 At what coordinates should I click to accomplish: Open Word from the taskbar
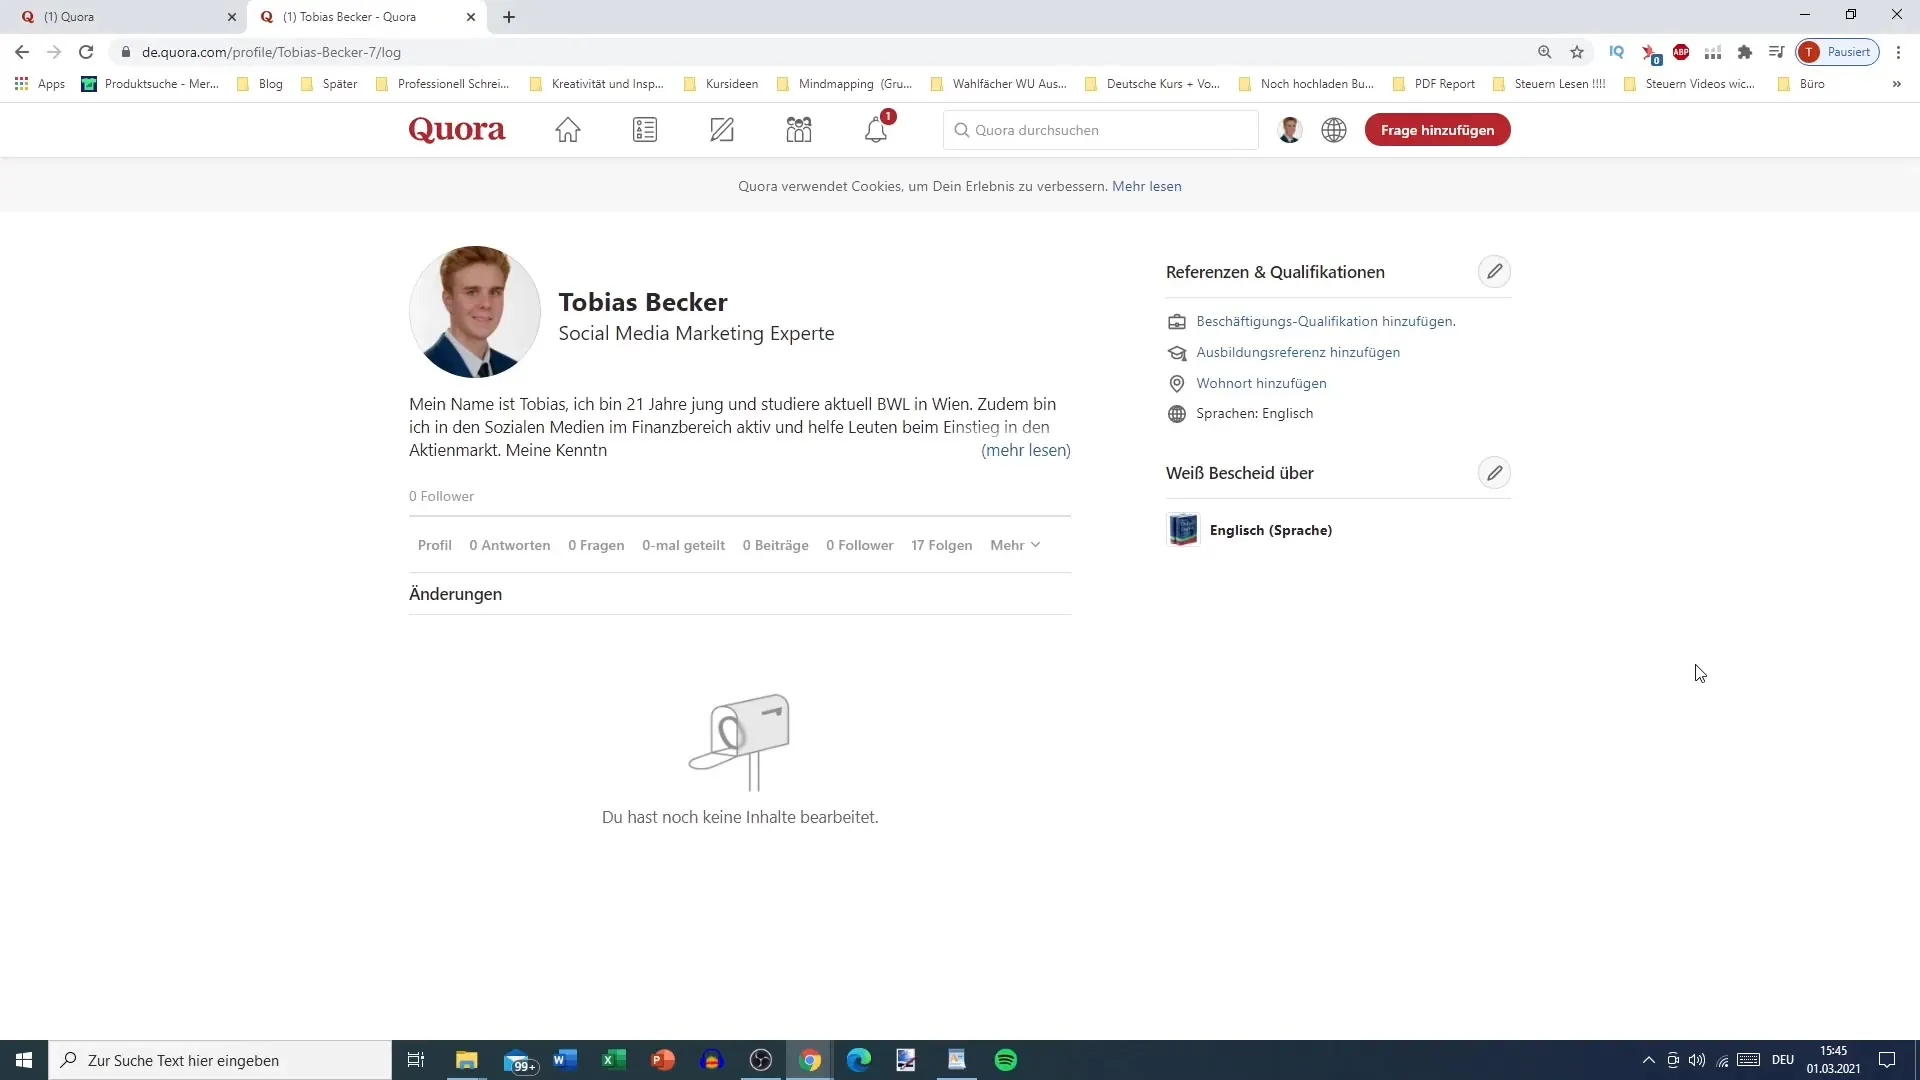point(565,1060)
